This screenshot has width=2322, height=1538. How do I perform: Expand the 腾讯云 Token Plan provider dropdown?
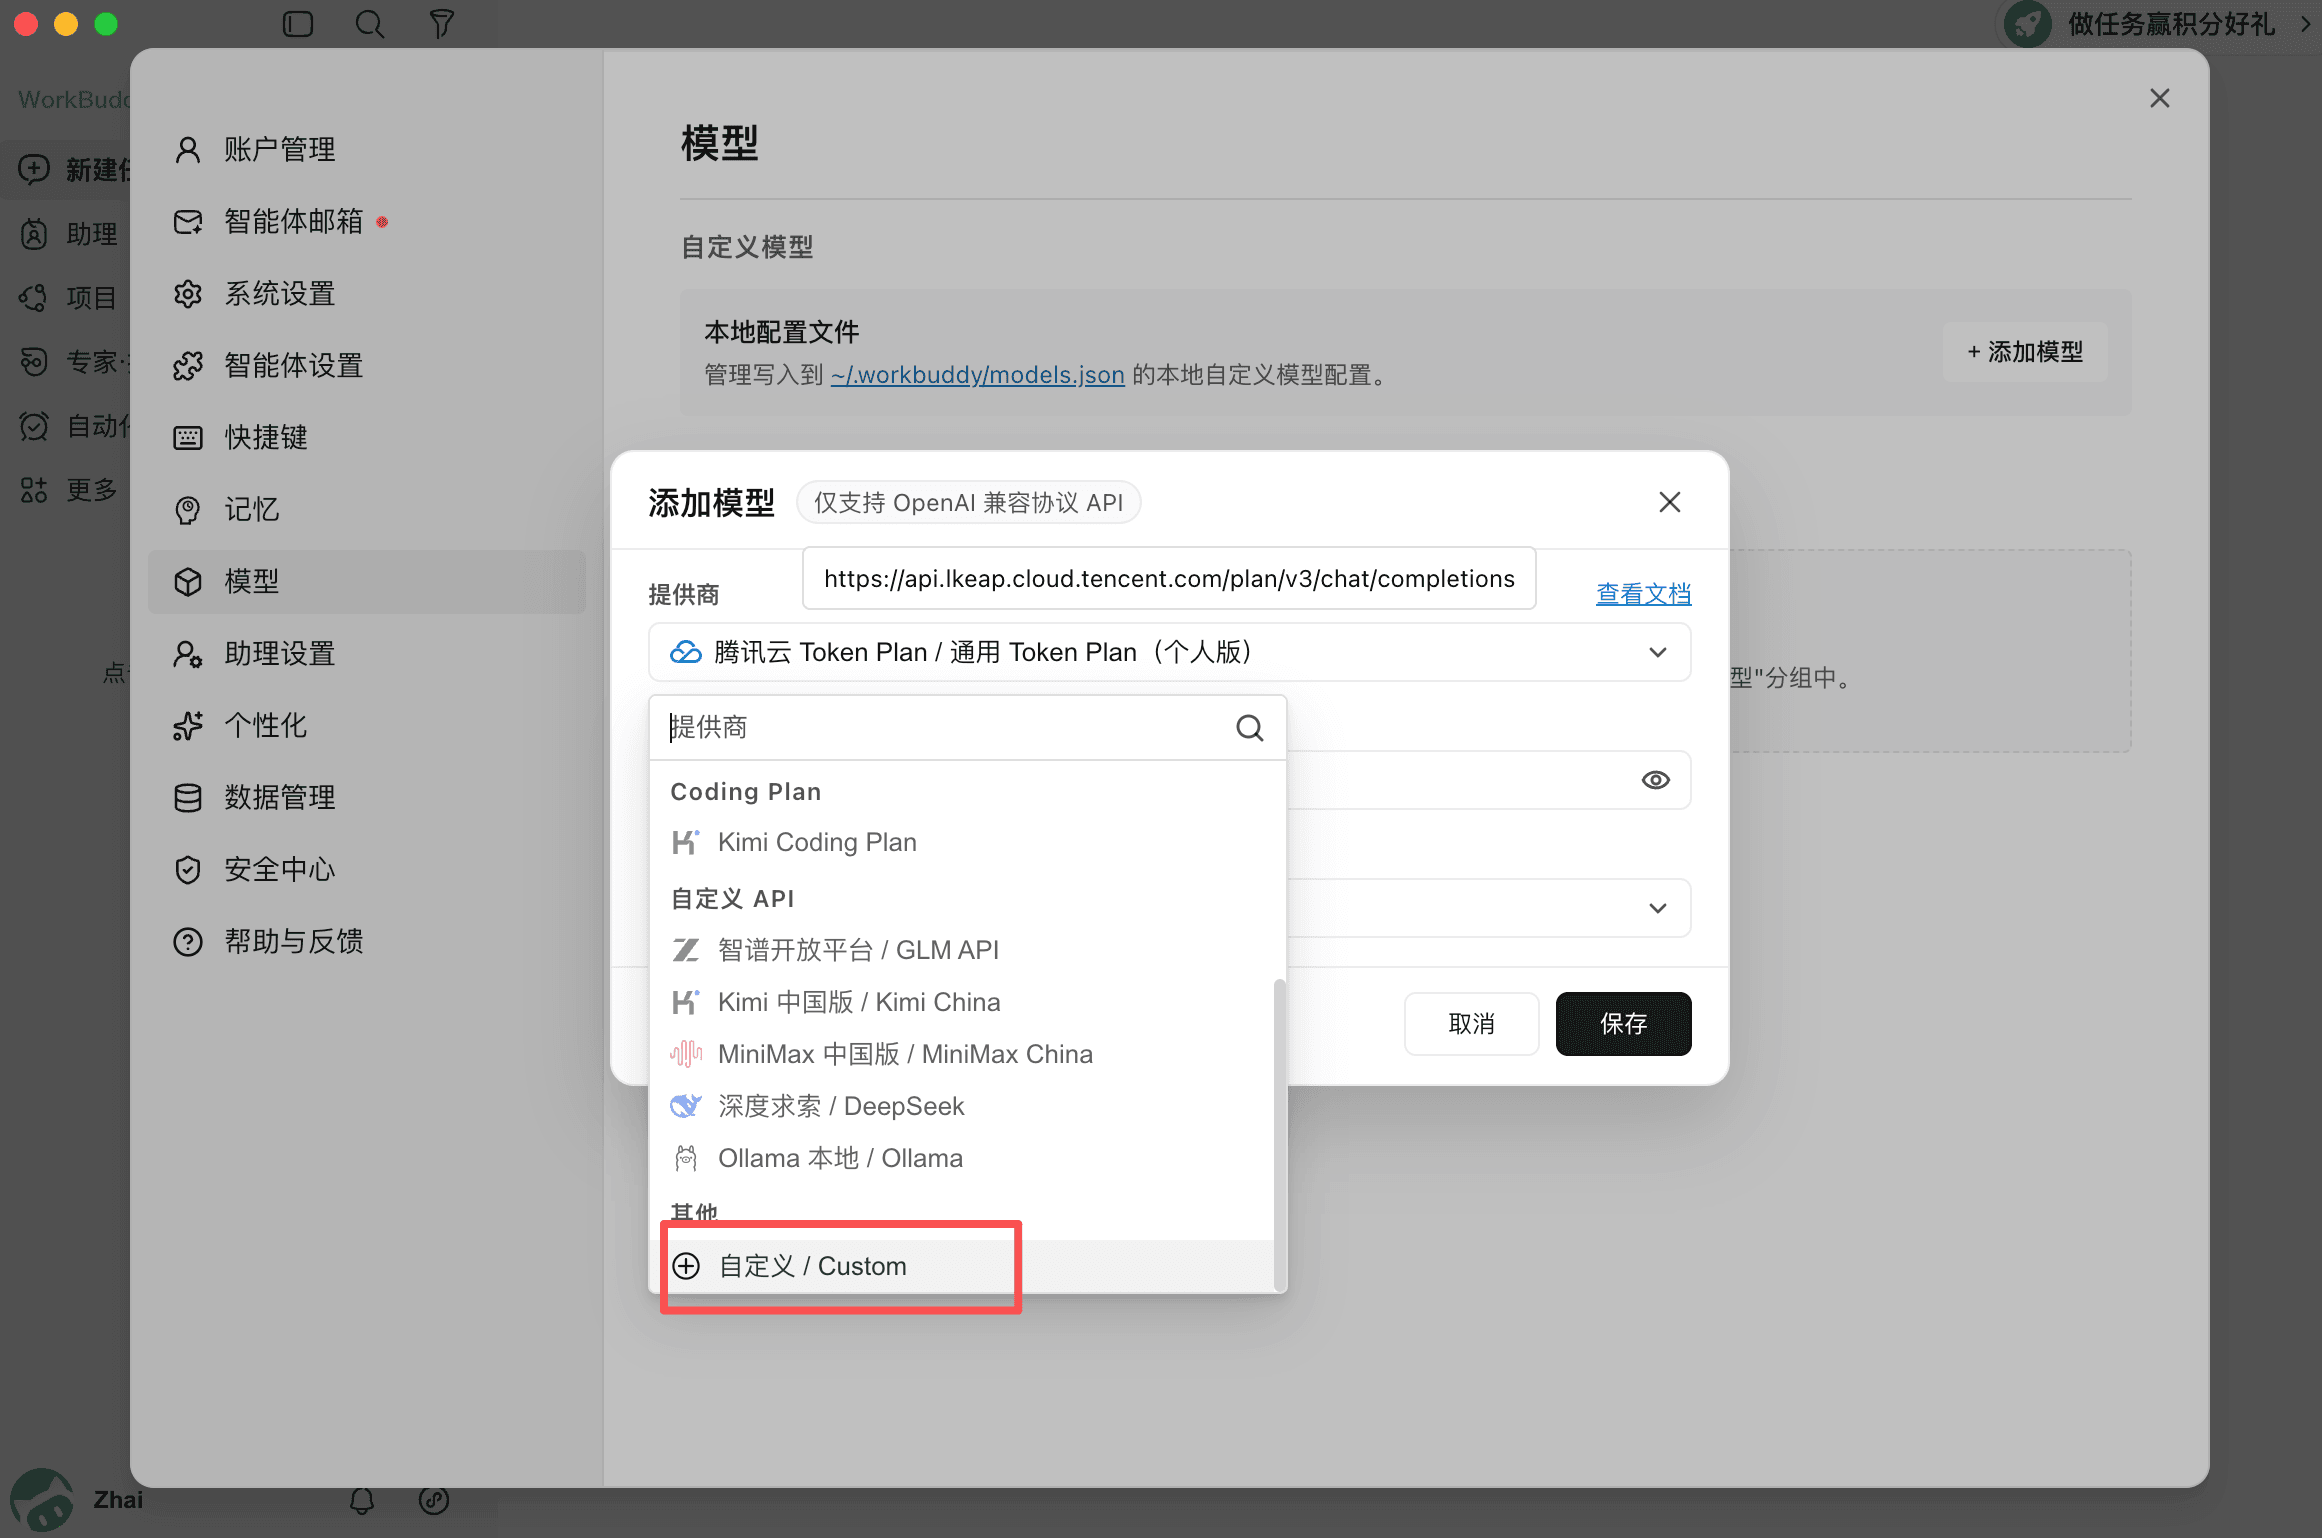pos(1169,652)
